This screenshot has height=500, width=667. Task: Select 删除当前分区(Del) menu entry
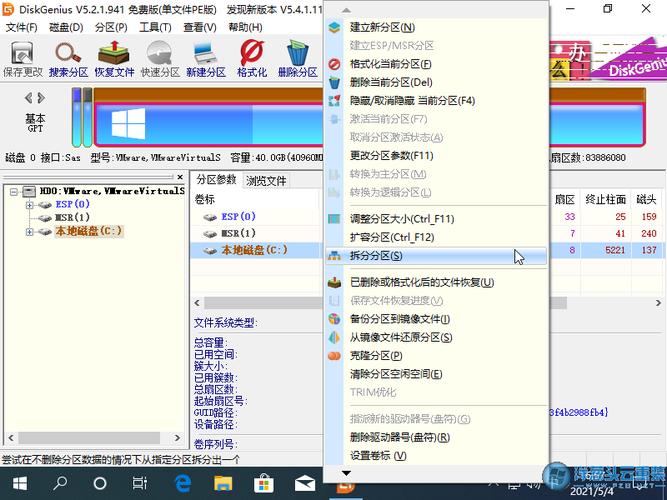436,83
